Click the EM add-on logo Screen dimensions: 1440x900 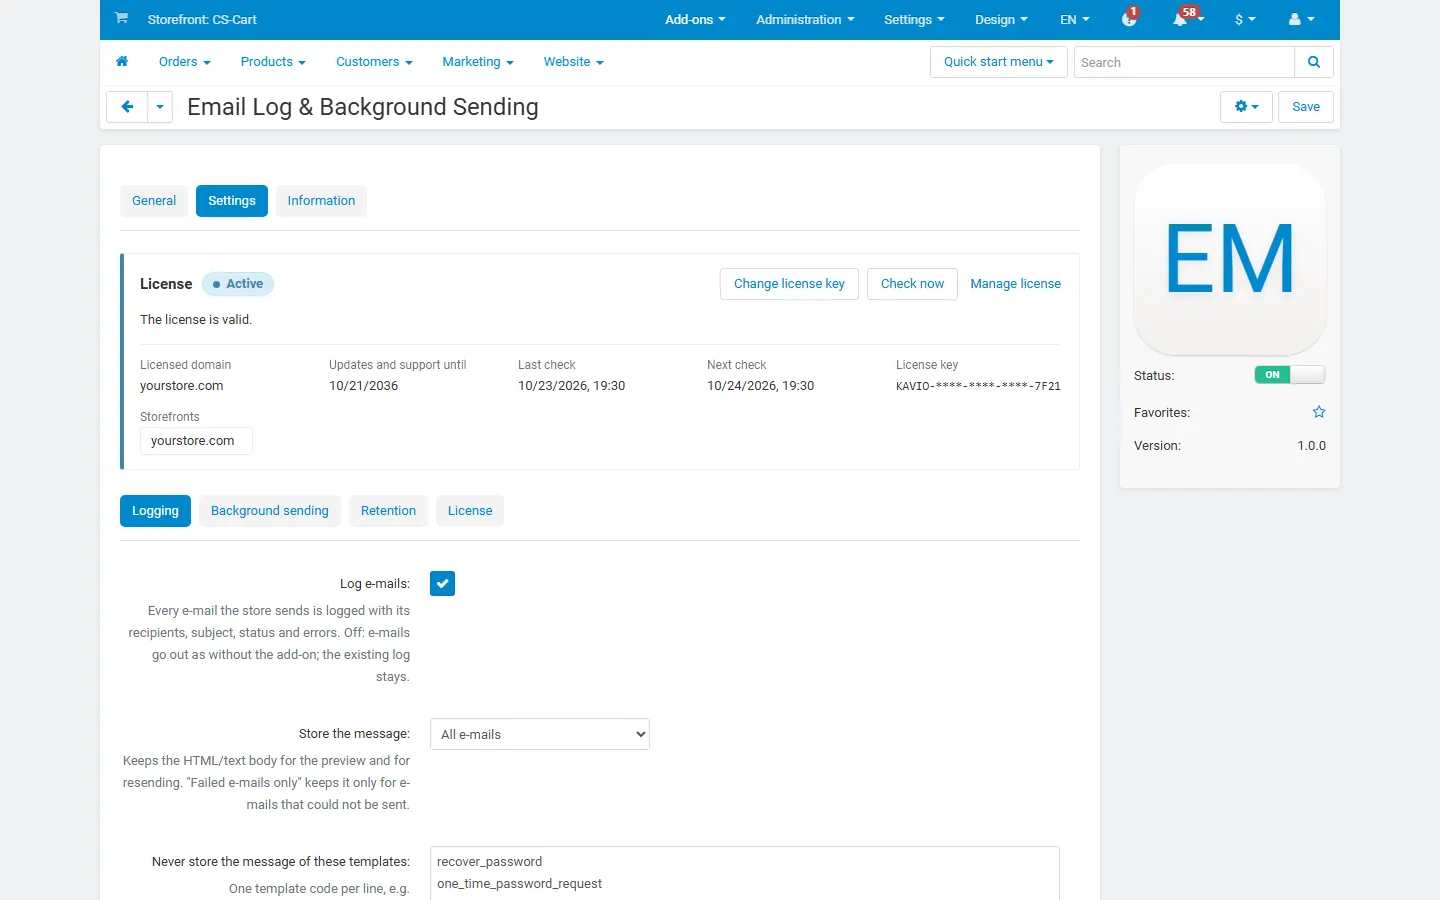point(1230,259)
